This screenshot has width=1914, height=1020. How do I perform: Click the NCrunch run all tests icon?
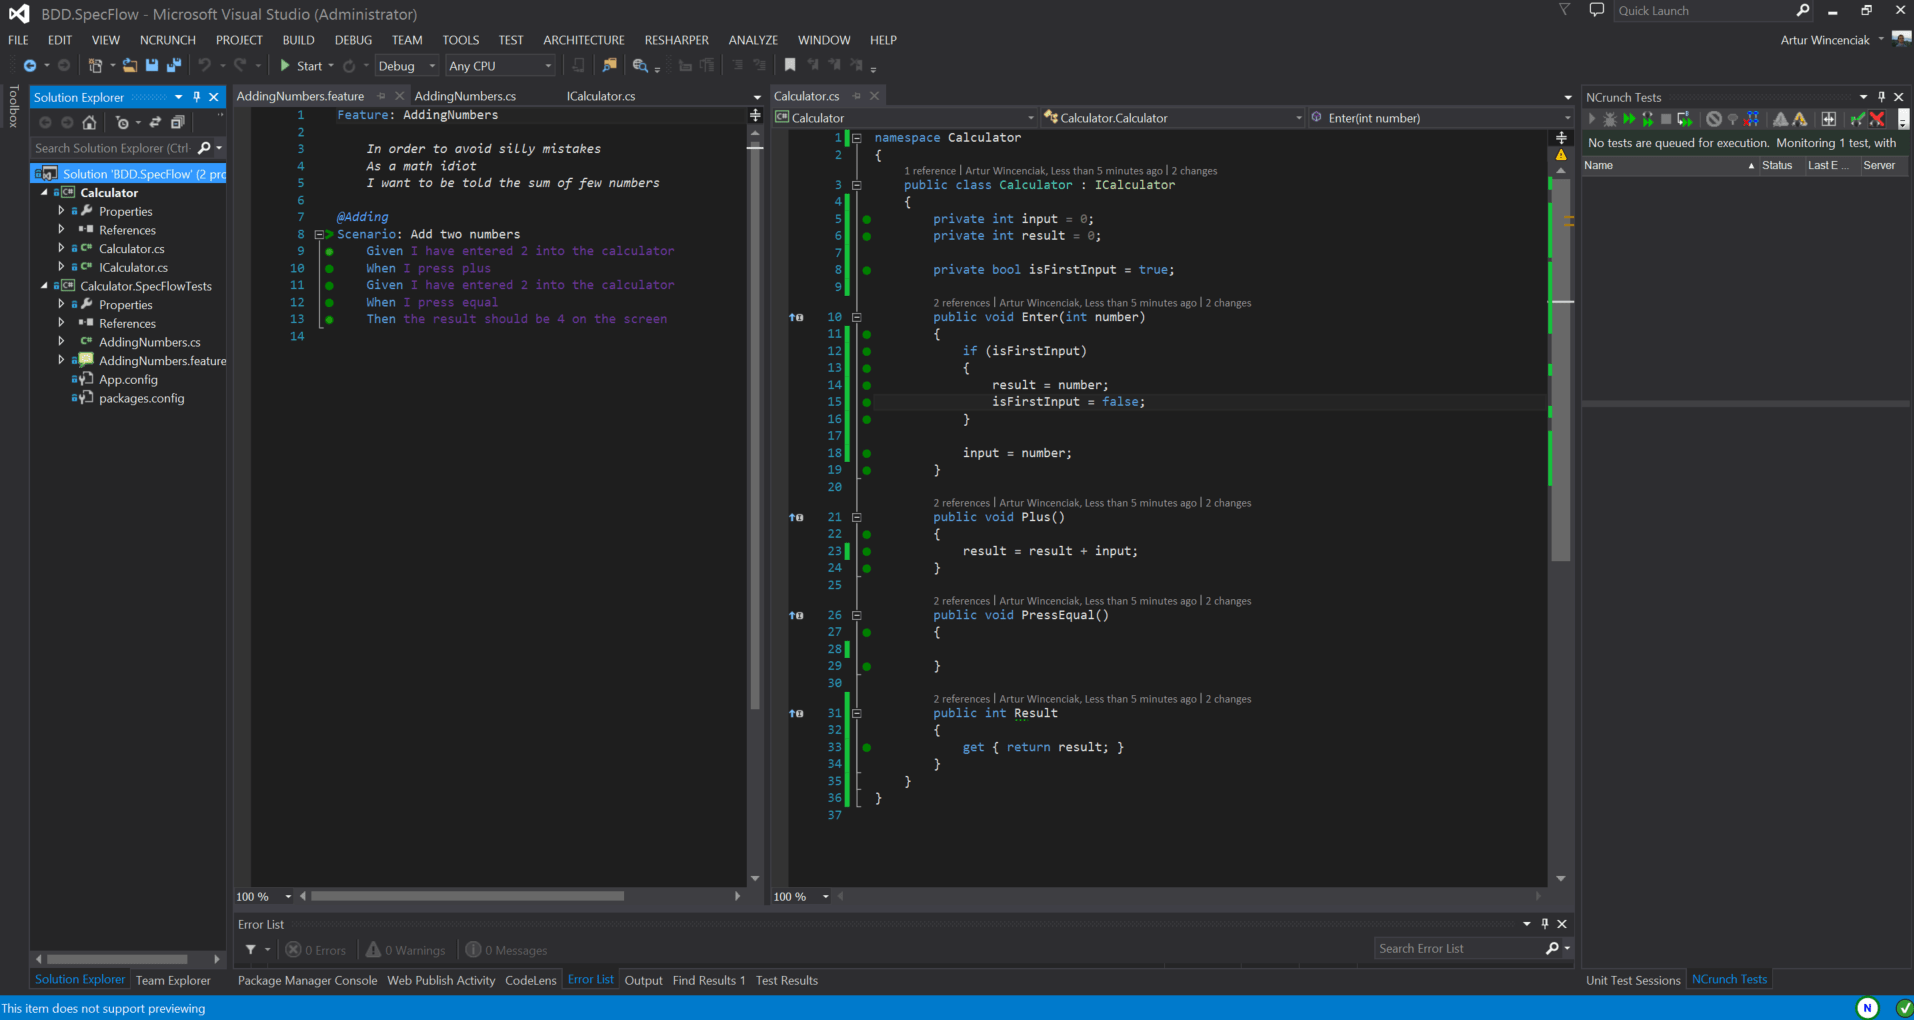(x=1629, y=119)
